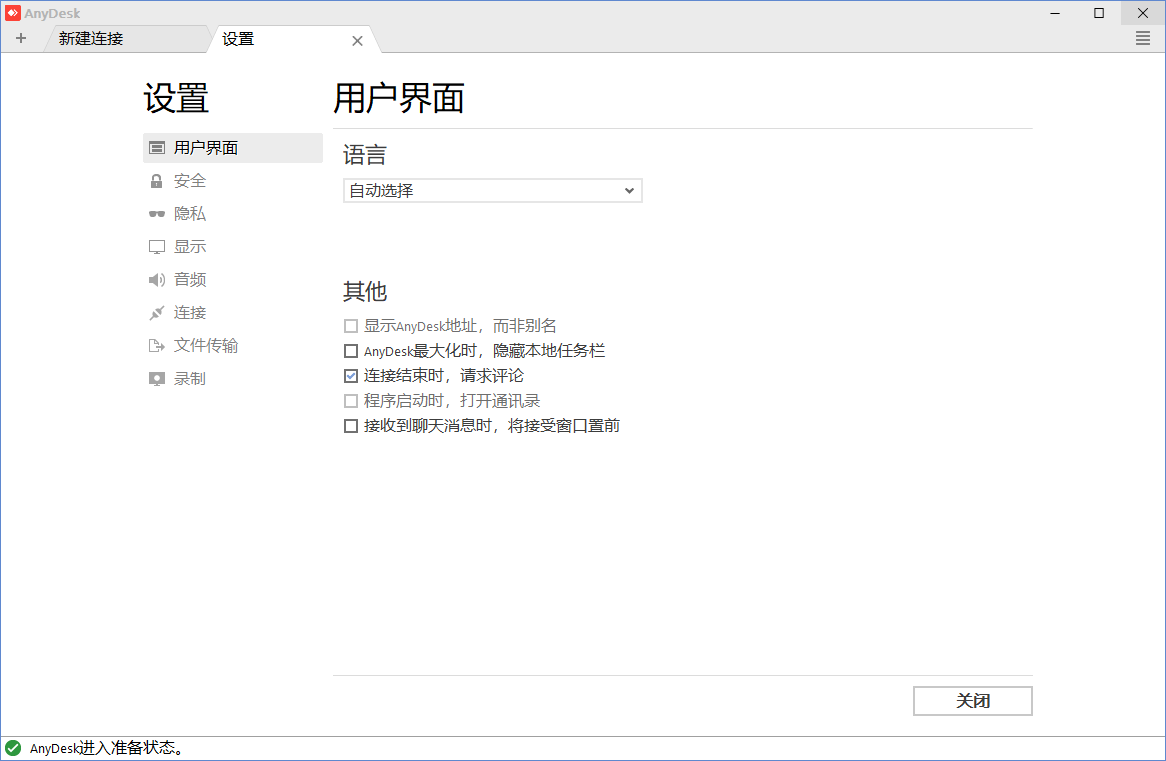Click the file transfer icon beside 文件传输
The image size is (1166, 761).
pos(157,346)
